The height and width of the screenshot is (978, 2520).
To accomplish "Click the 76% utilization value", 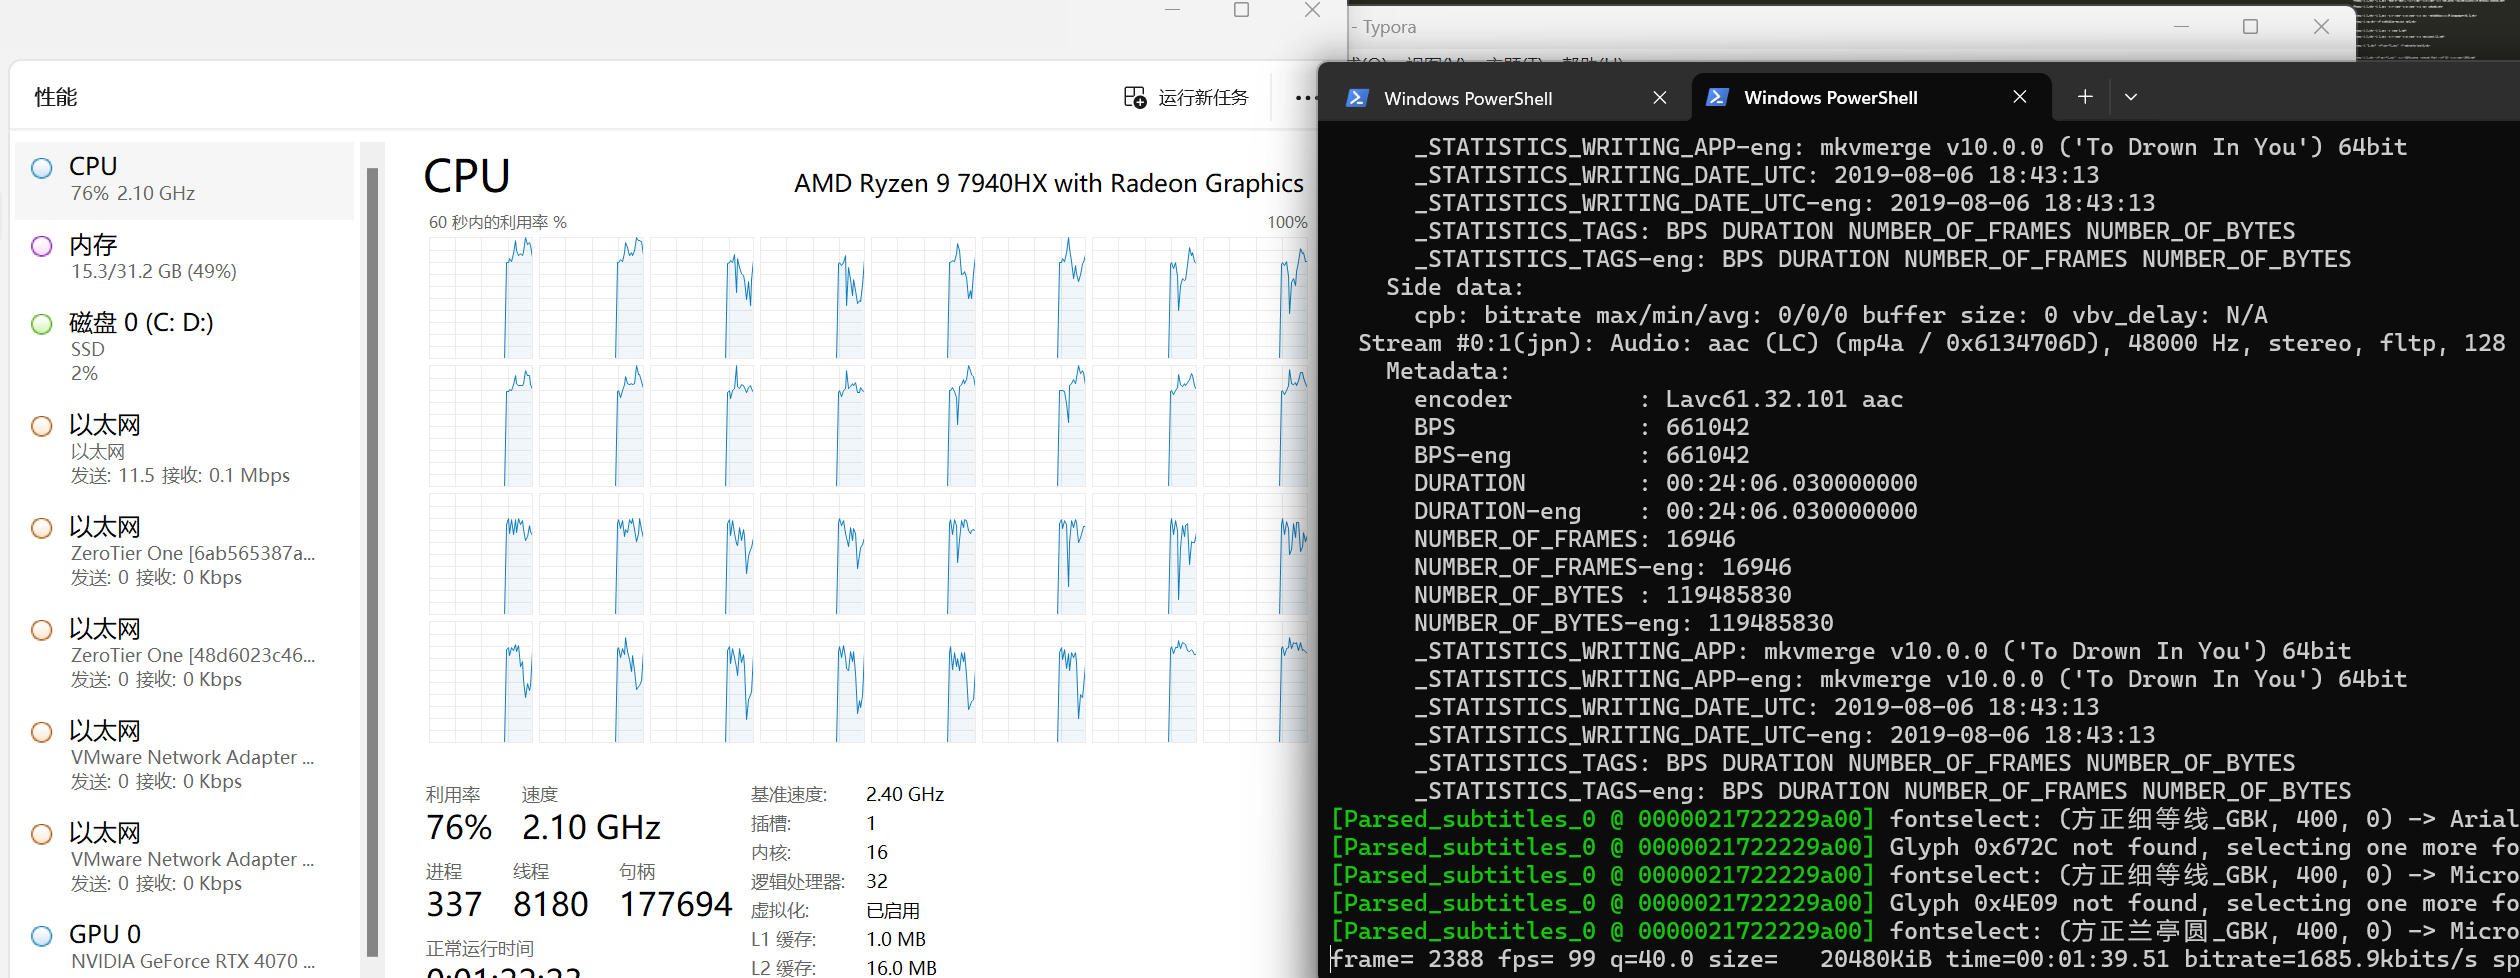I will pos(459,828).
